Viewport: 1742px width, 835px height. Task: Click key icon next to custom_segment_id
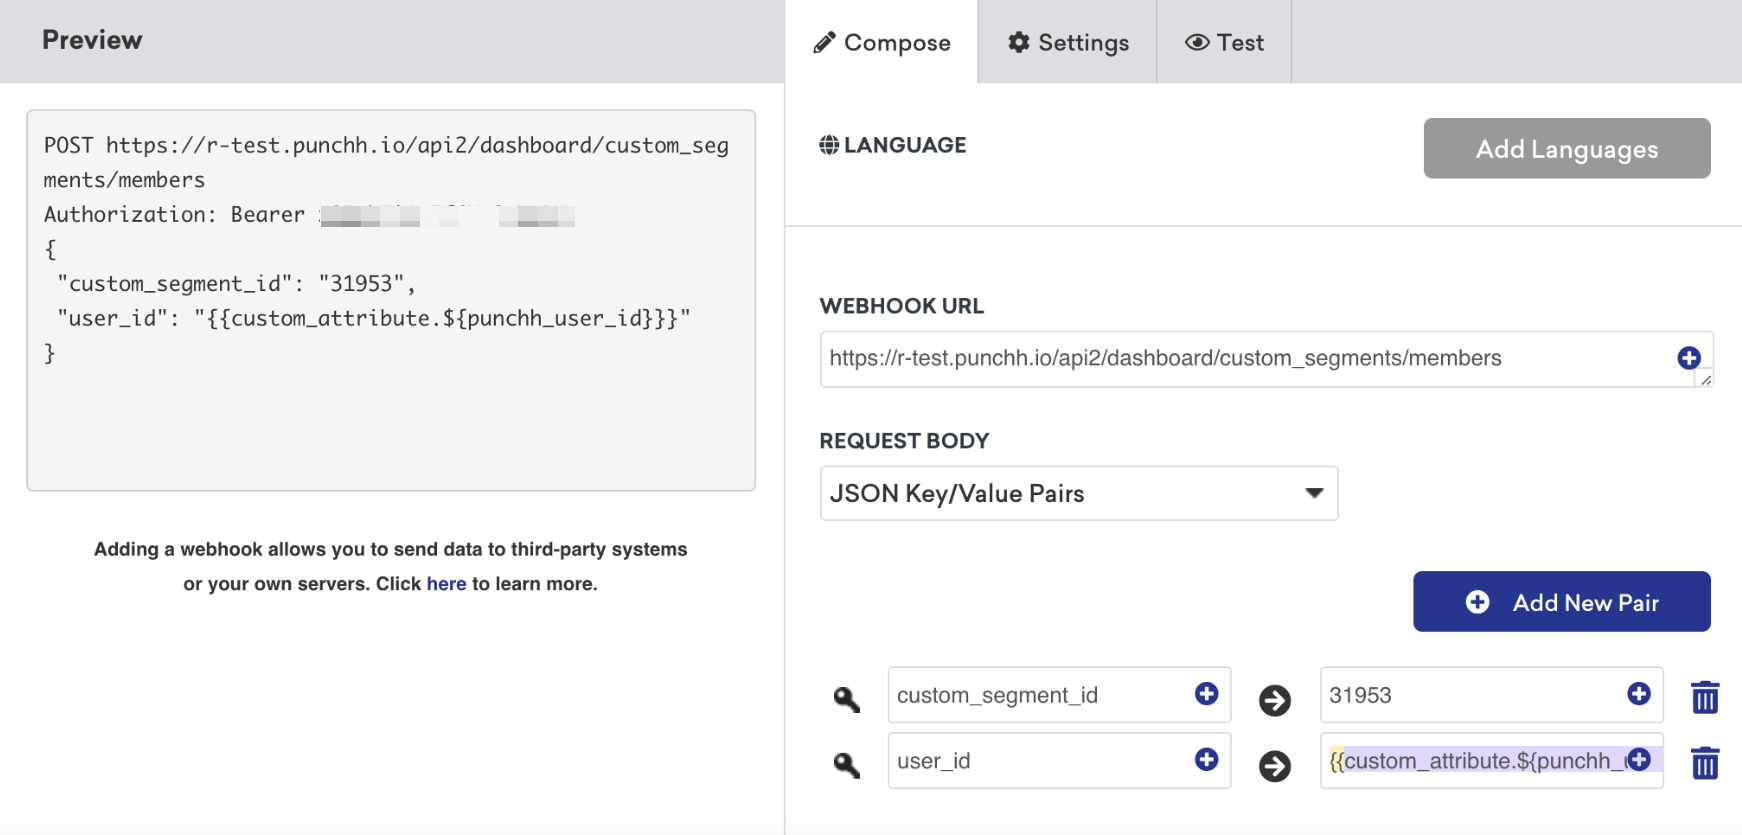pyautogui.click(x=847, y=699)
